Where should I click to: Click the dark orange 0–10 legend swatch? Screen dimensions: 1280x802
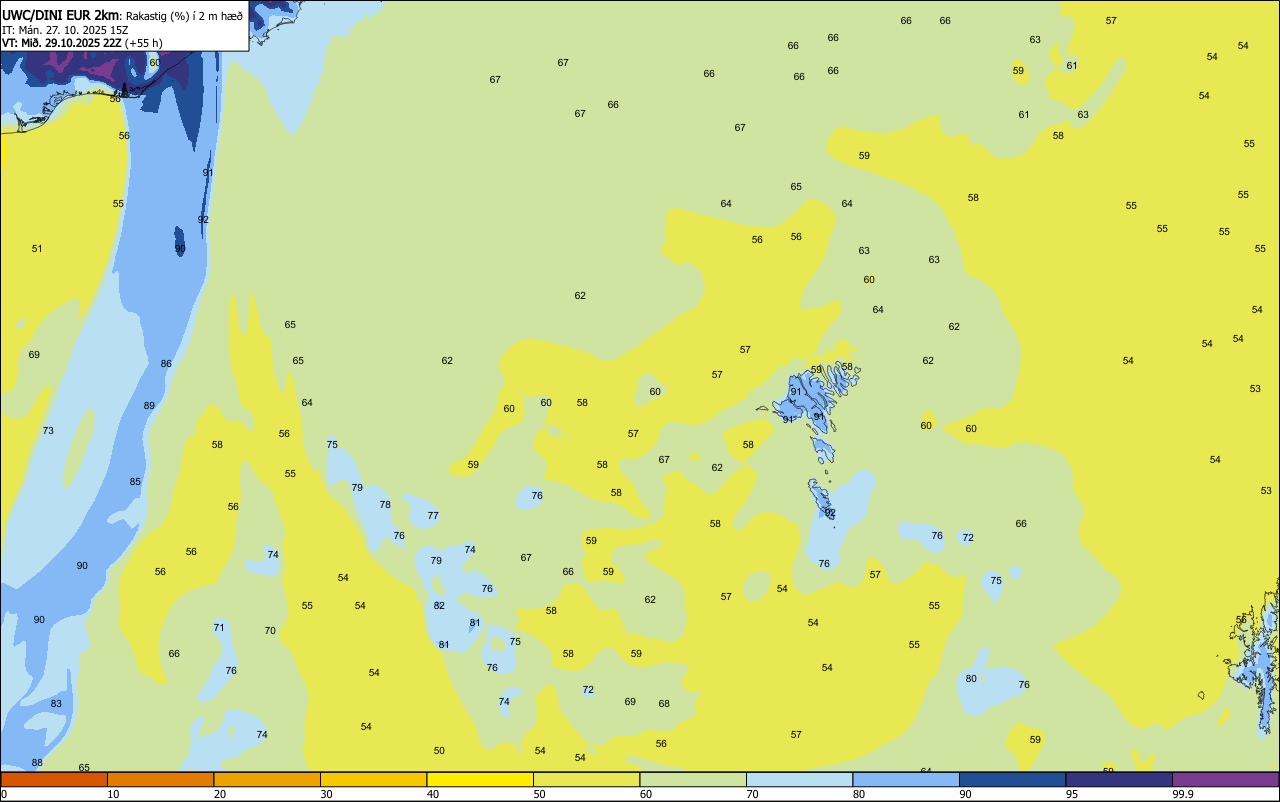pyautogui.click(x=54, y=779)
